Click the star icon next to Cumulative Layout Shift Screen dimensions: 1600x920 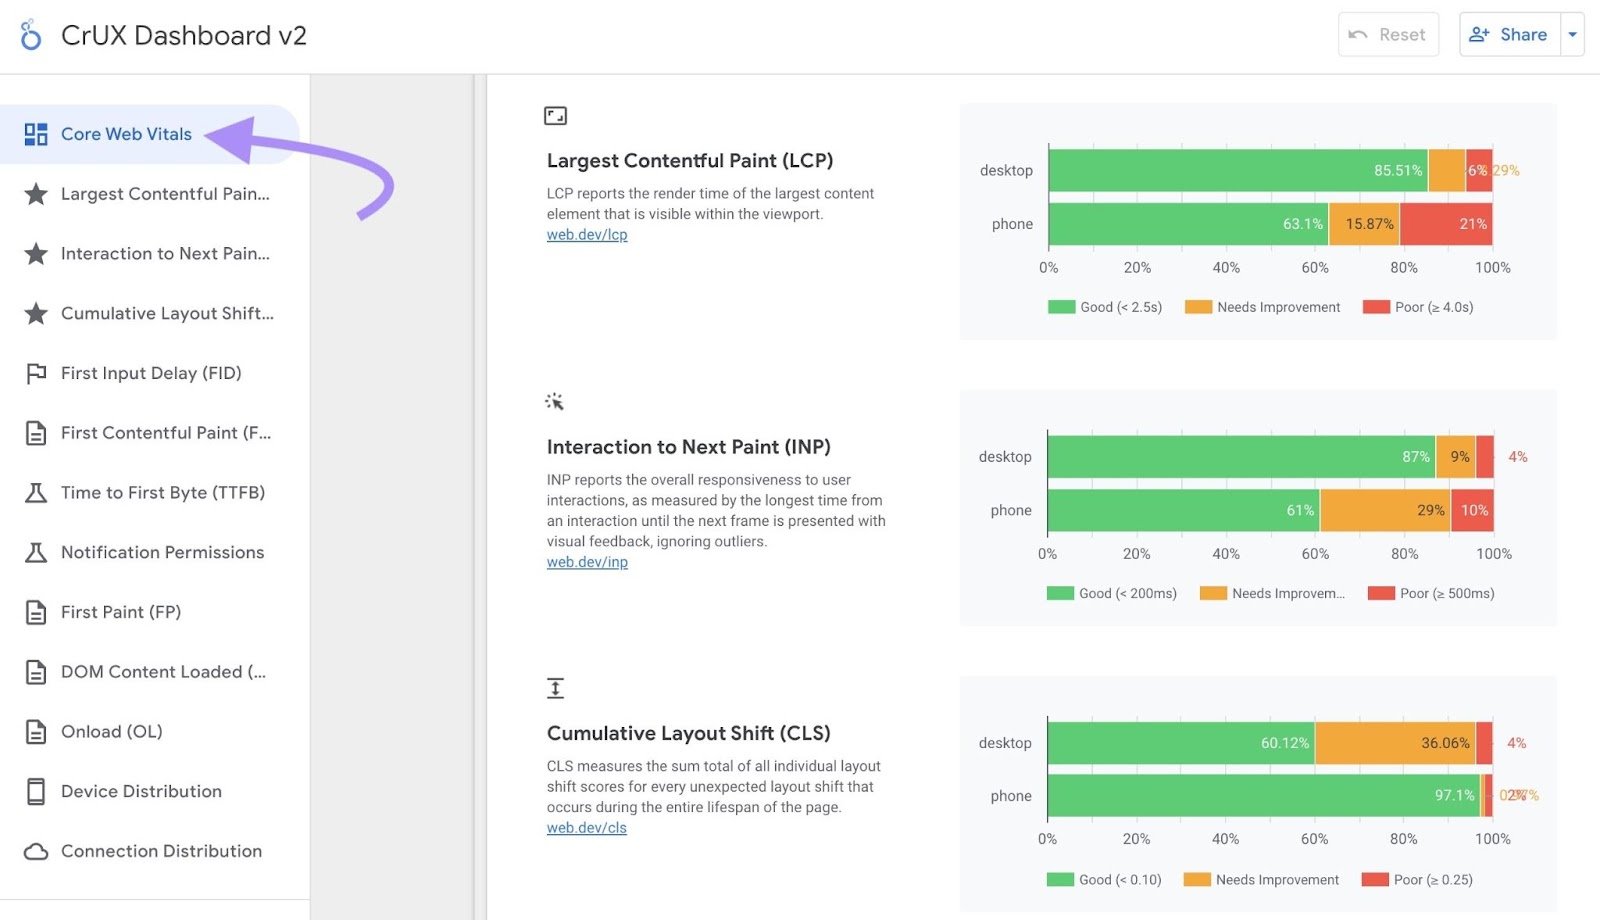point(36,313)
